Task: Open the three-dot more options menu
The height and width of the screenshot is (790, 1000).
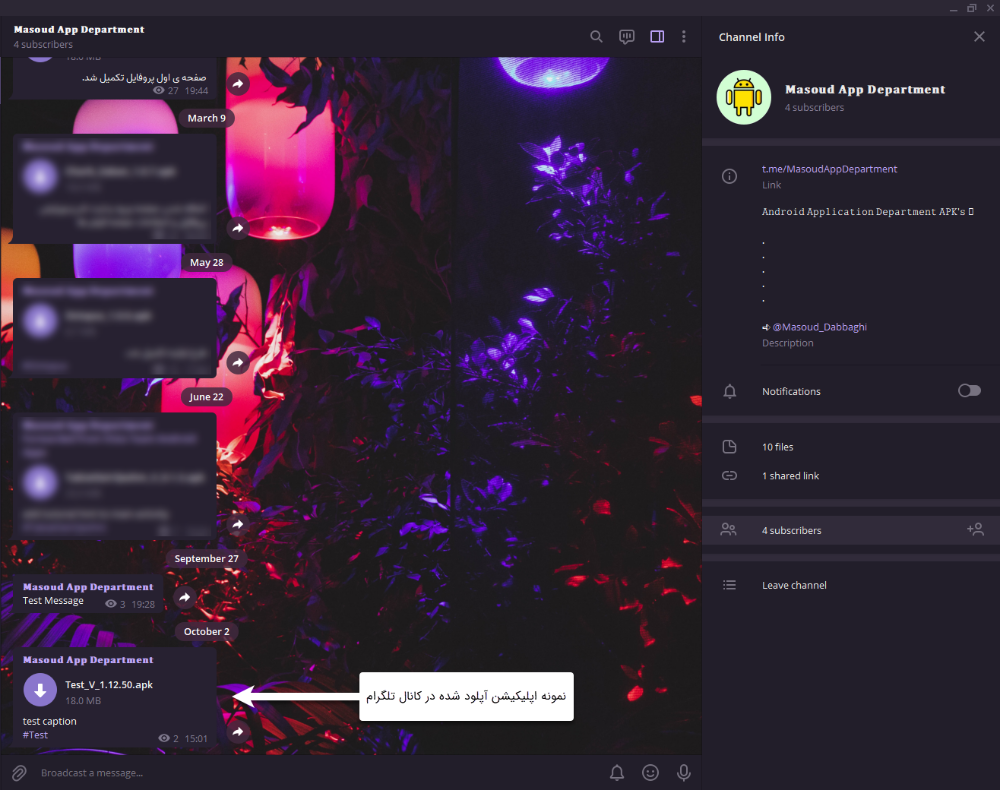Action: tap(684, 36)
